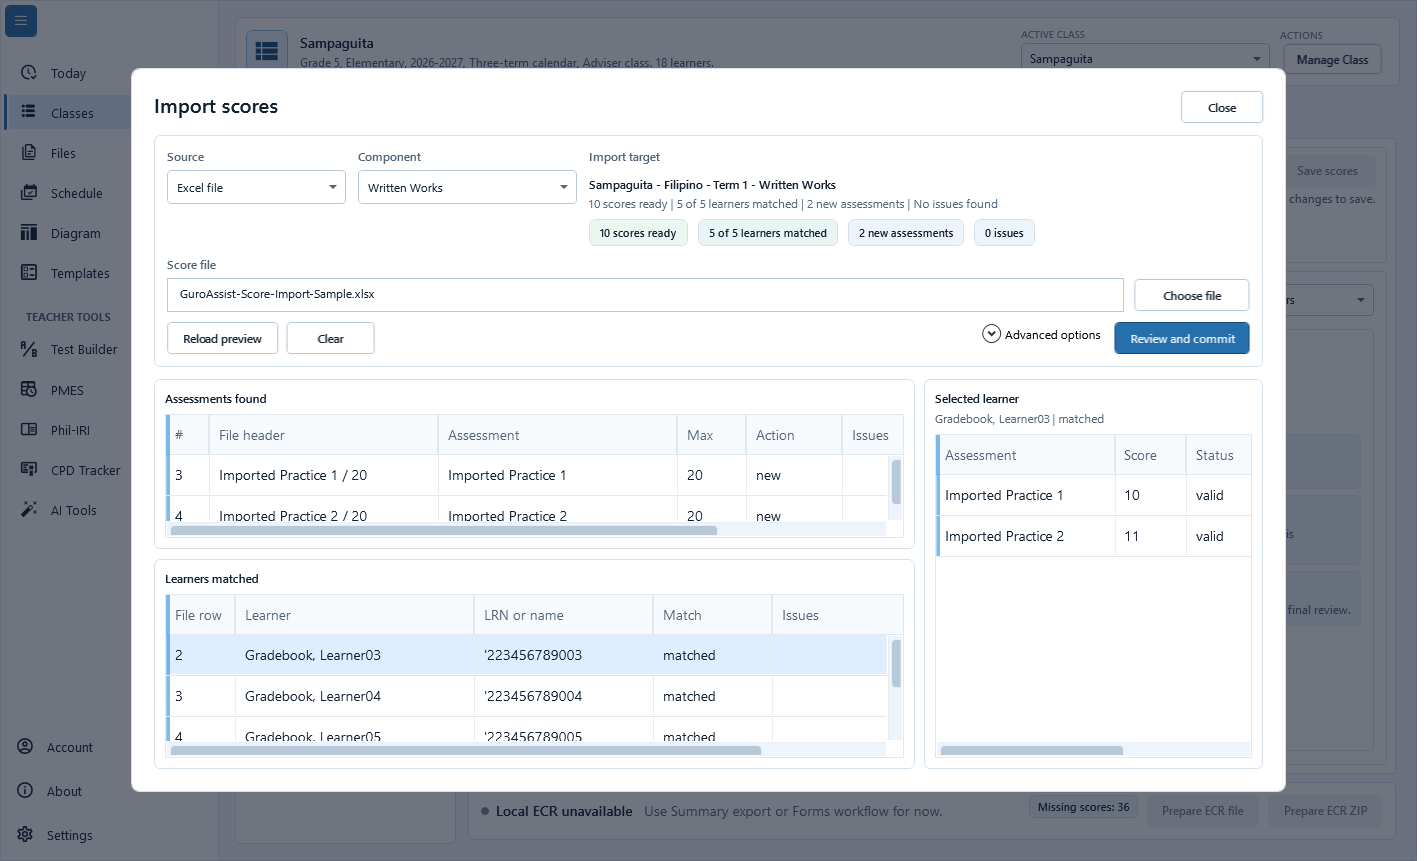
Task: Click Prepare ECR file button
Action: click(1203, 811)
